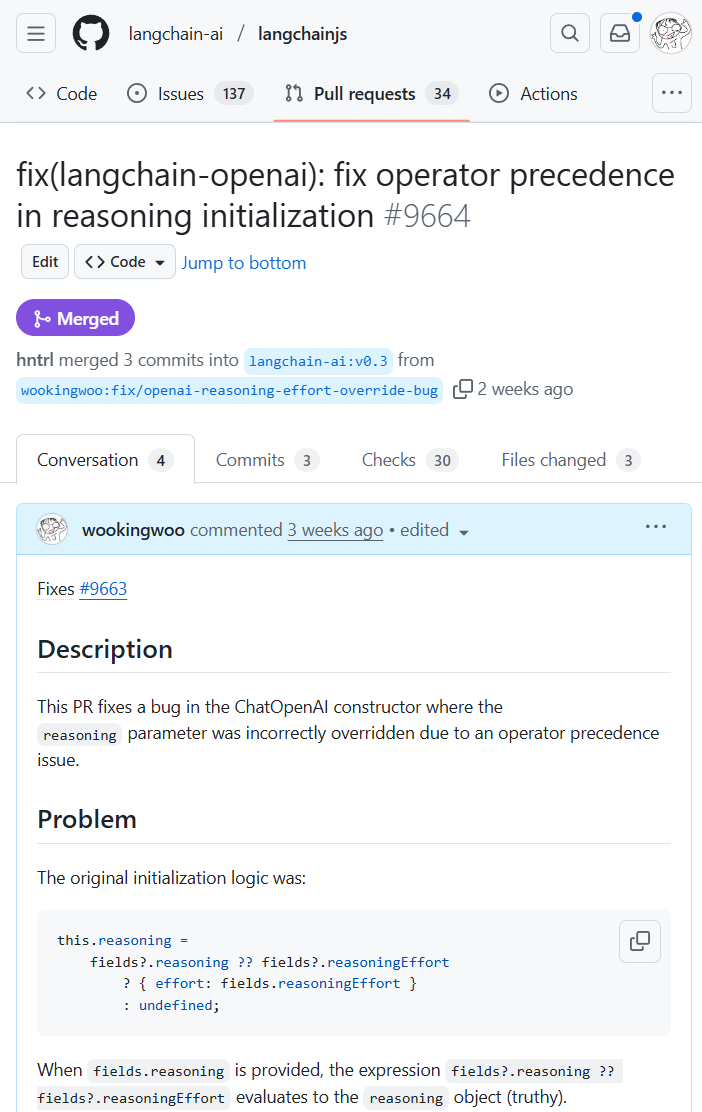Open the navigation hamburger menu
The height and width of the screenshot is (1112, 702).
coord(35,32)
